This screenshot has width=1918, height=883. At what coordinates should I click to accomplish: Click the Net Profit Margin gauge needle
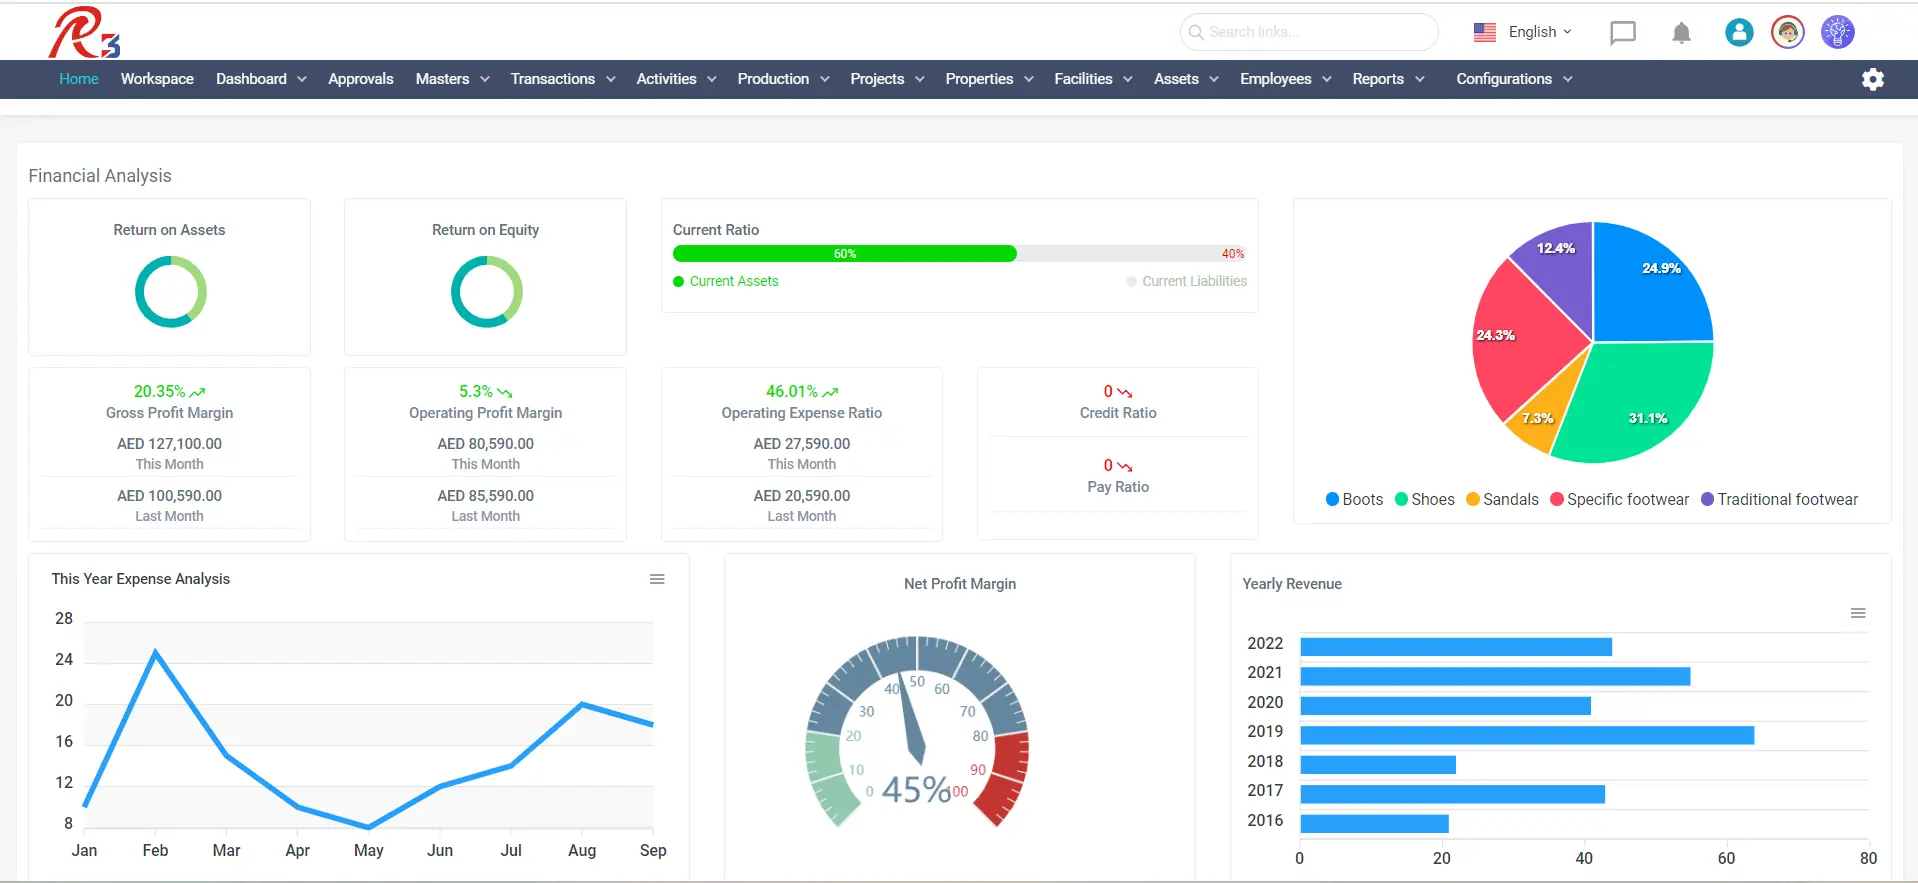click(x=912, y=720)
